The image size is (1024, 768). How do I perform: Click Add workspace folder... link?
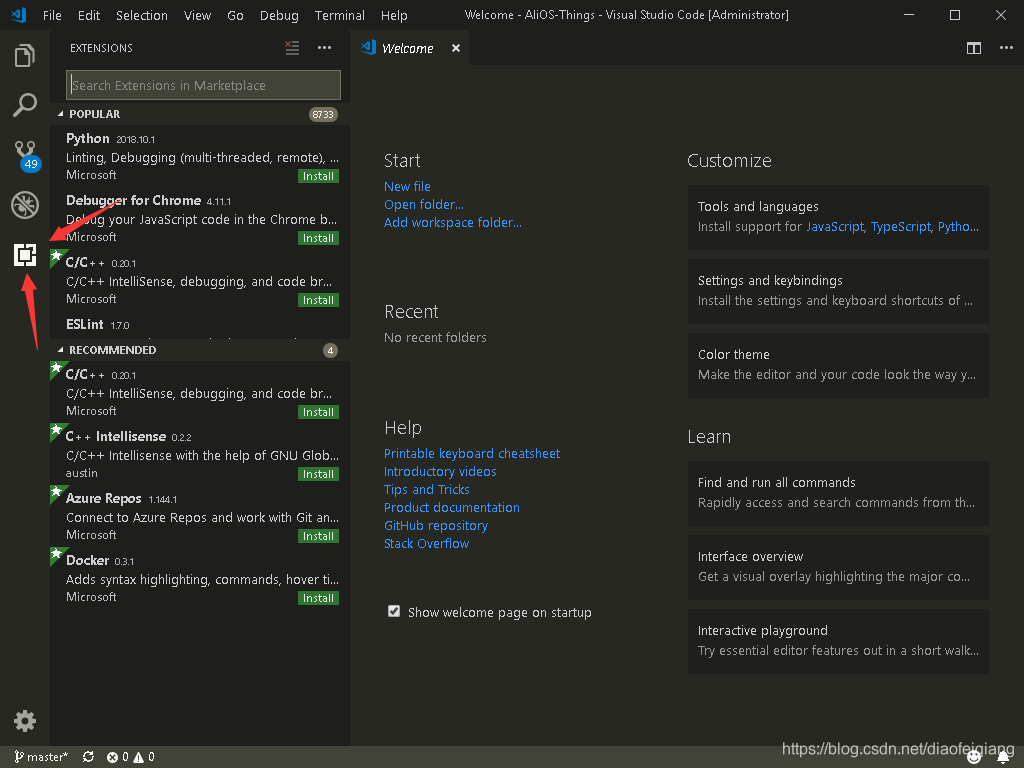(x=453, y=223)
